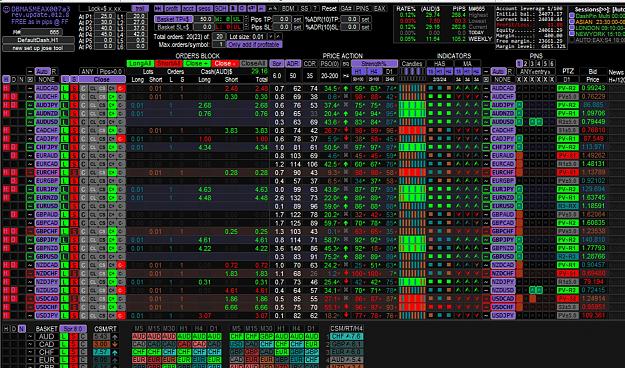Click the Strength% header button

click(374, 64)
